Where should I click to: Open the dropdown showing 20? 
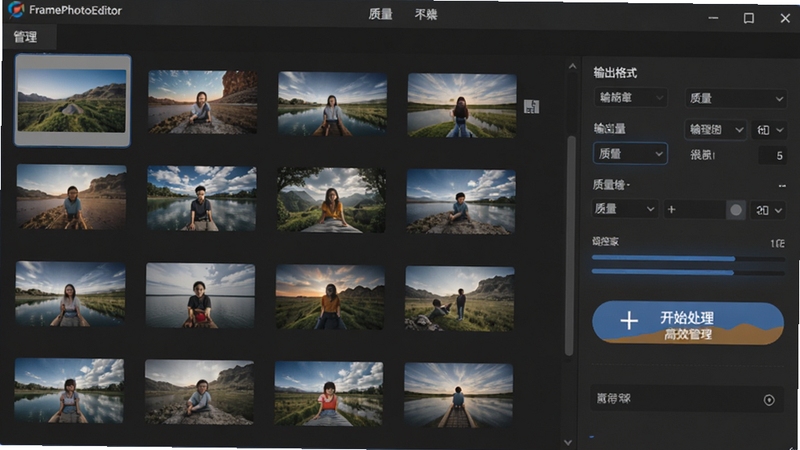[x=768, y=210]
